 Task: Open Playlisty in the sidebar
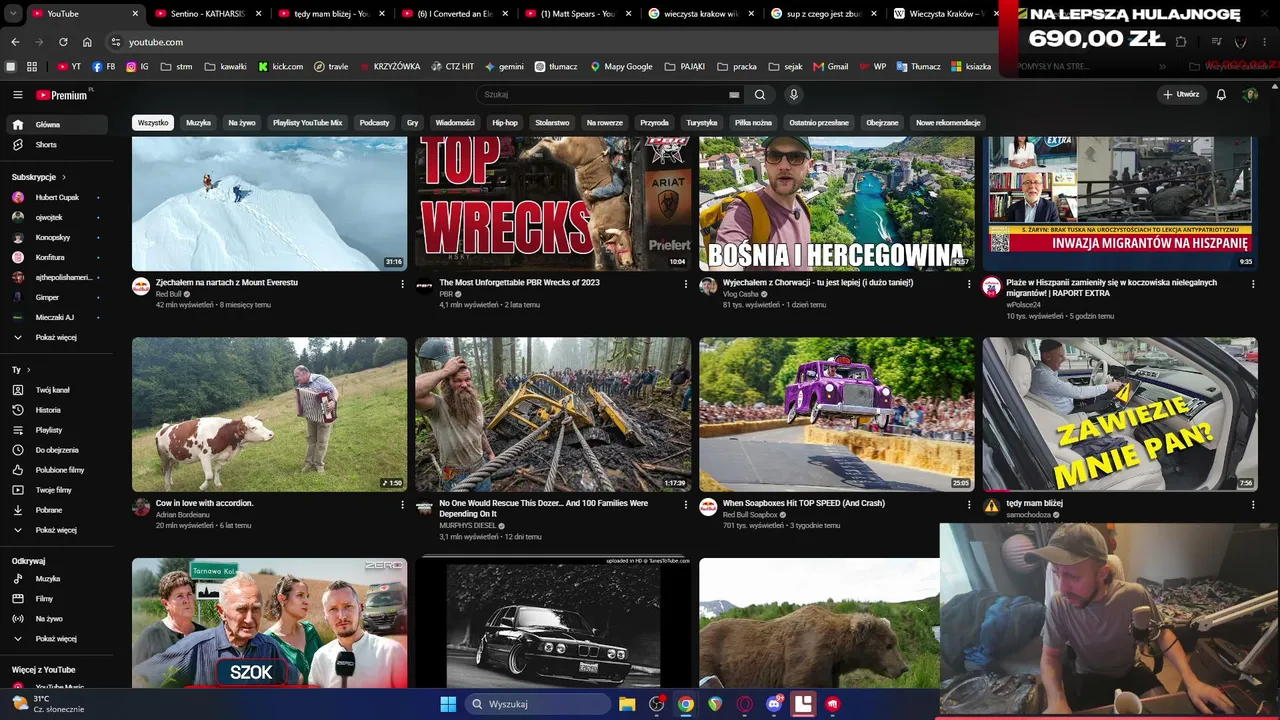coord(56,430)
